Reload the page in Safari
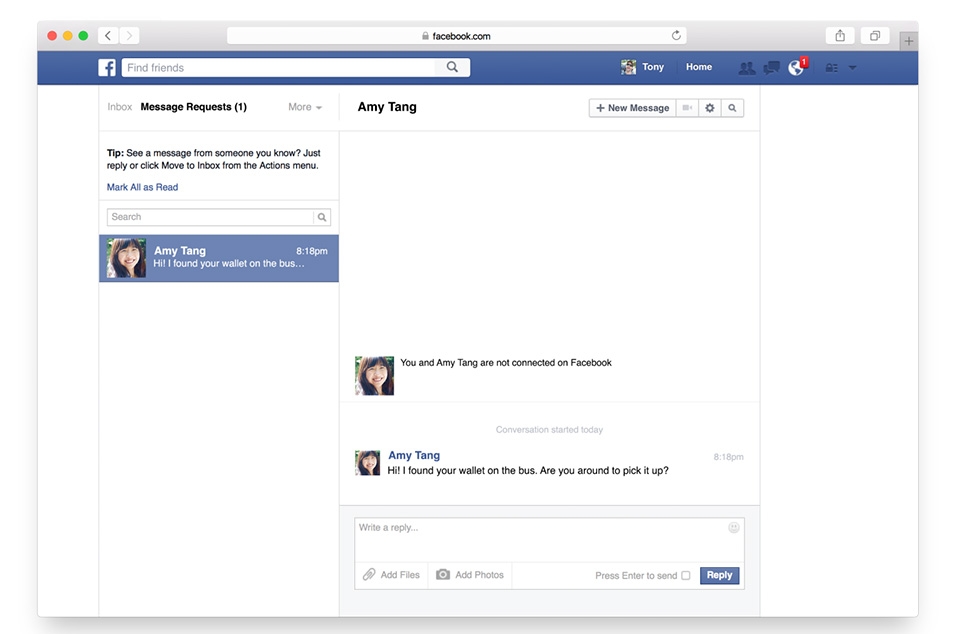Screen dimensions: 960x634 click(676, 35)
